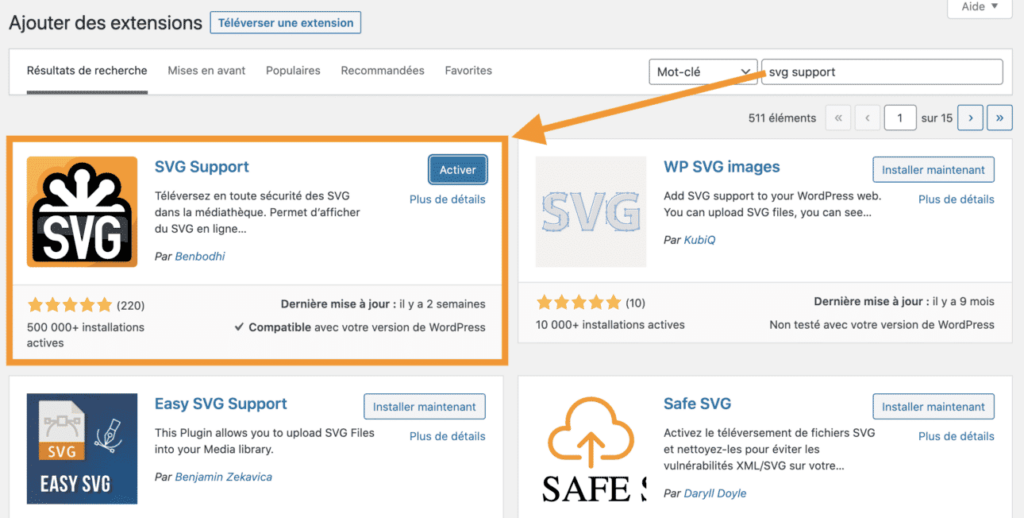Click the WP SVG images star rating

tap(579, 302)
